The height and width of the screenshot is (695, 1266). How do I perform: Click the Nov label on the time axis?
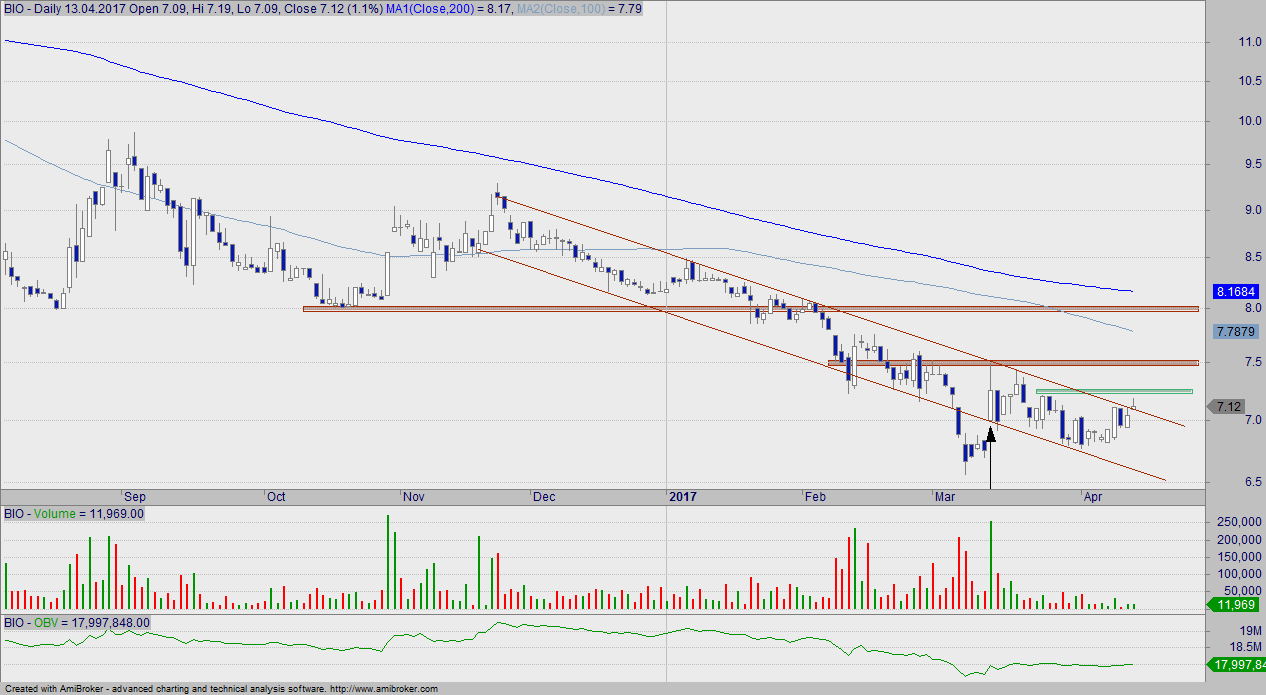(414, 496)
